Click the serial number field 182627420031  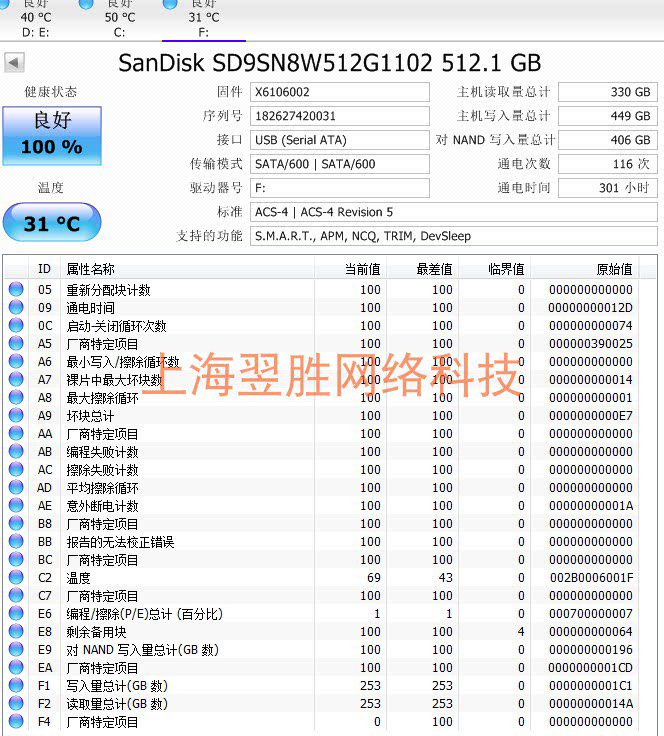[x=340, y=116]
